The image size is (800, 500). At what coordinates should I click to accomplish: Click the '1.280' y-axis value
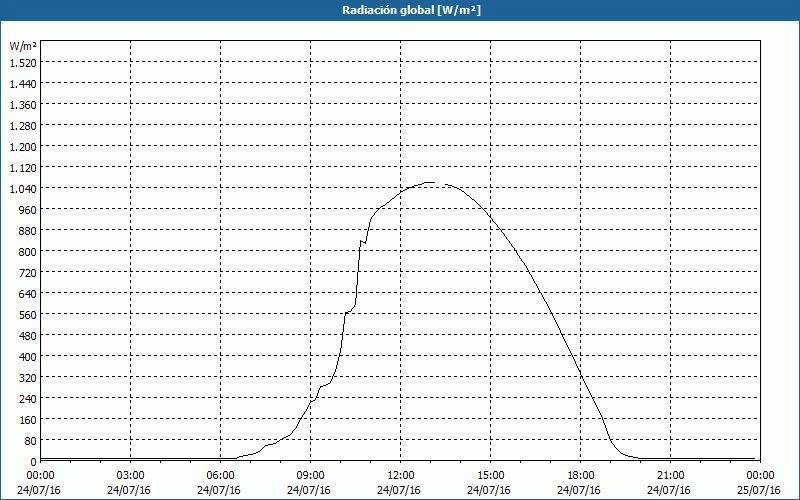click(23, 126)
